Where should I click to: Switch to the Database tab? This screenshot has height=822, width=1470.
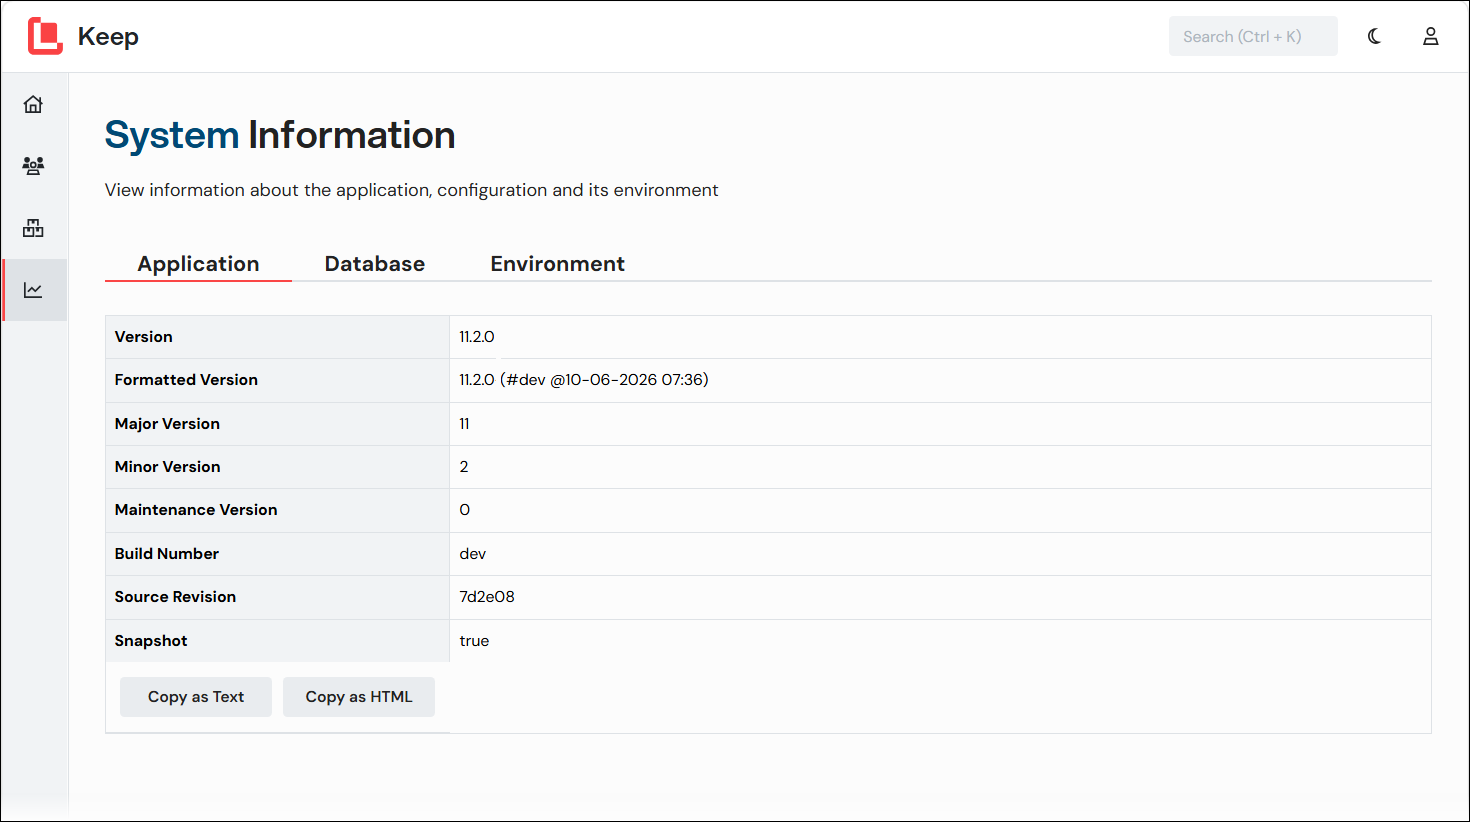pyautogui.click(x=375, y=264)
